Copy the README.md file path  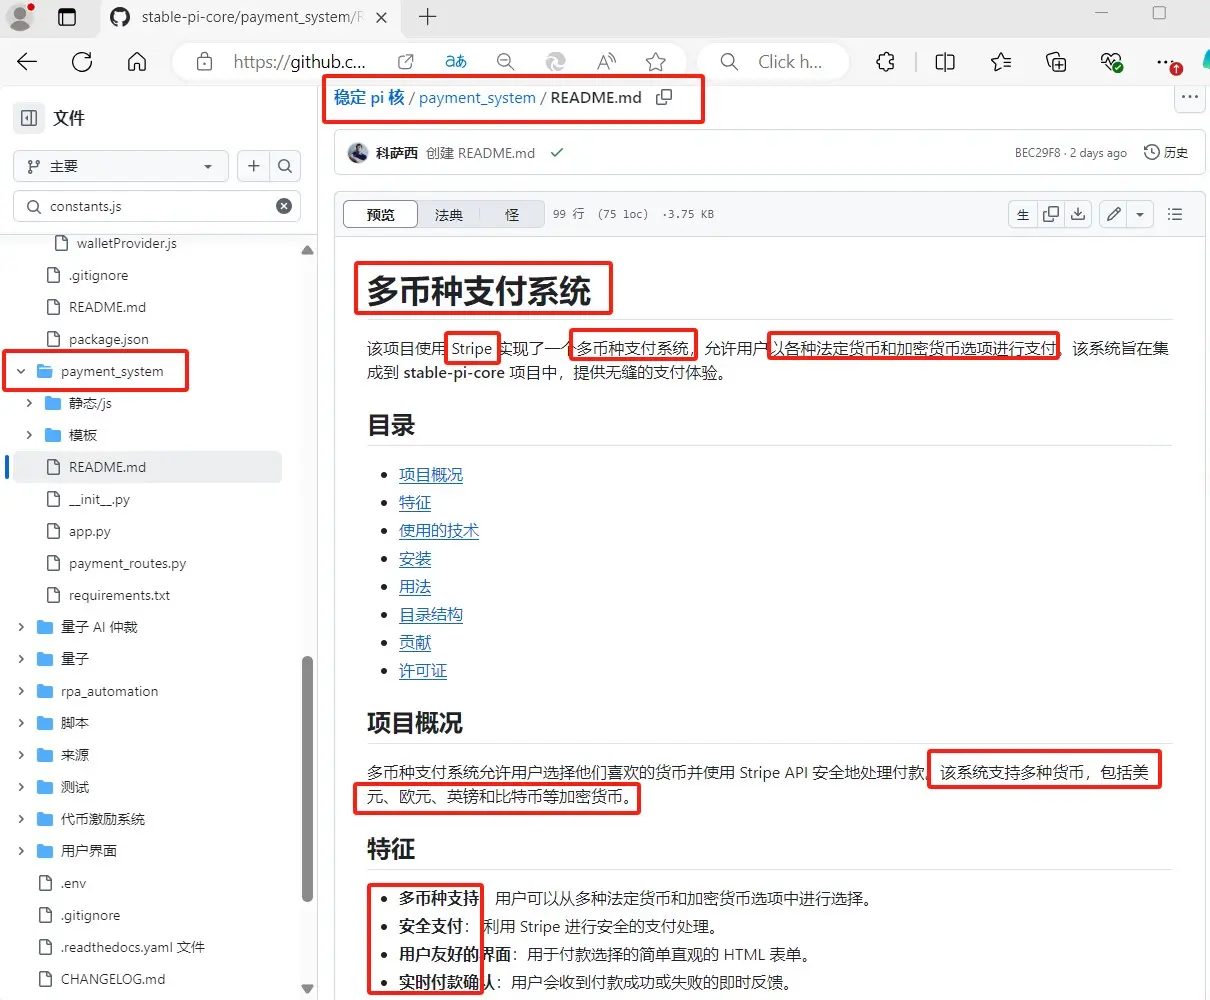pos(664,97)
